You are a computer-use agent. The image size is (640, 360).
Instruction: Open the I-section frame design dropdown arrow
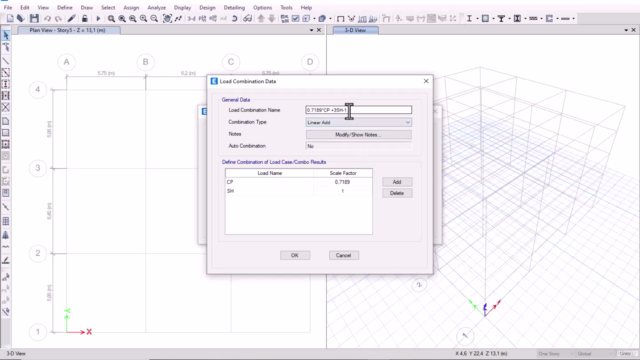point(477,18)
